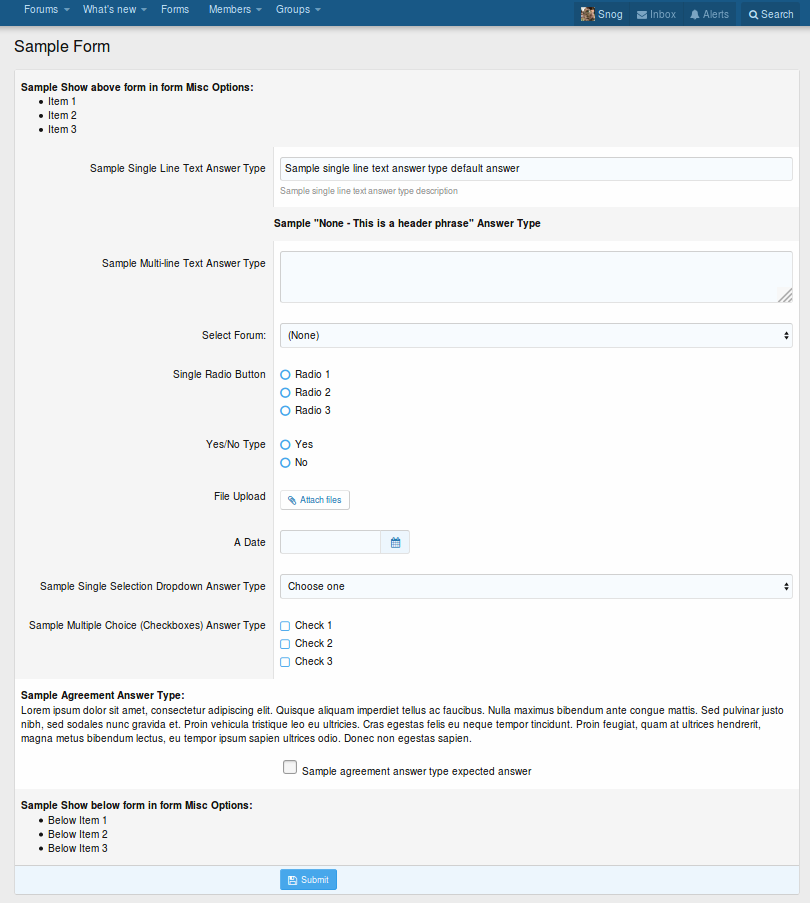
Task: Click the Snog user avatar
Action: 588,14
